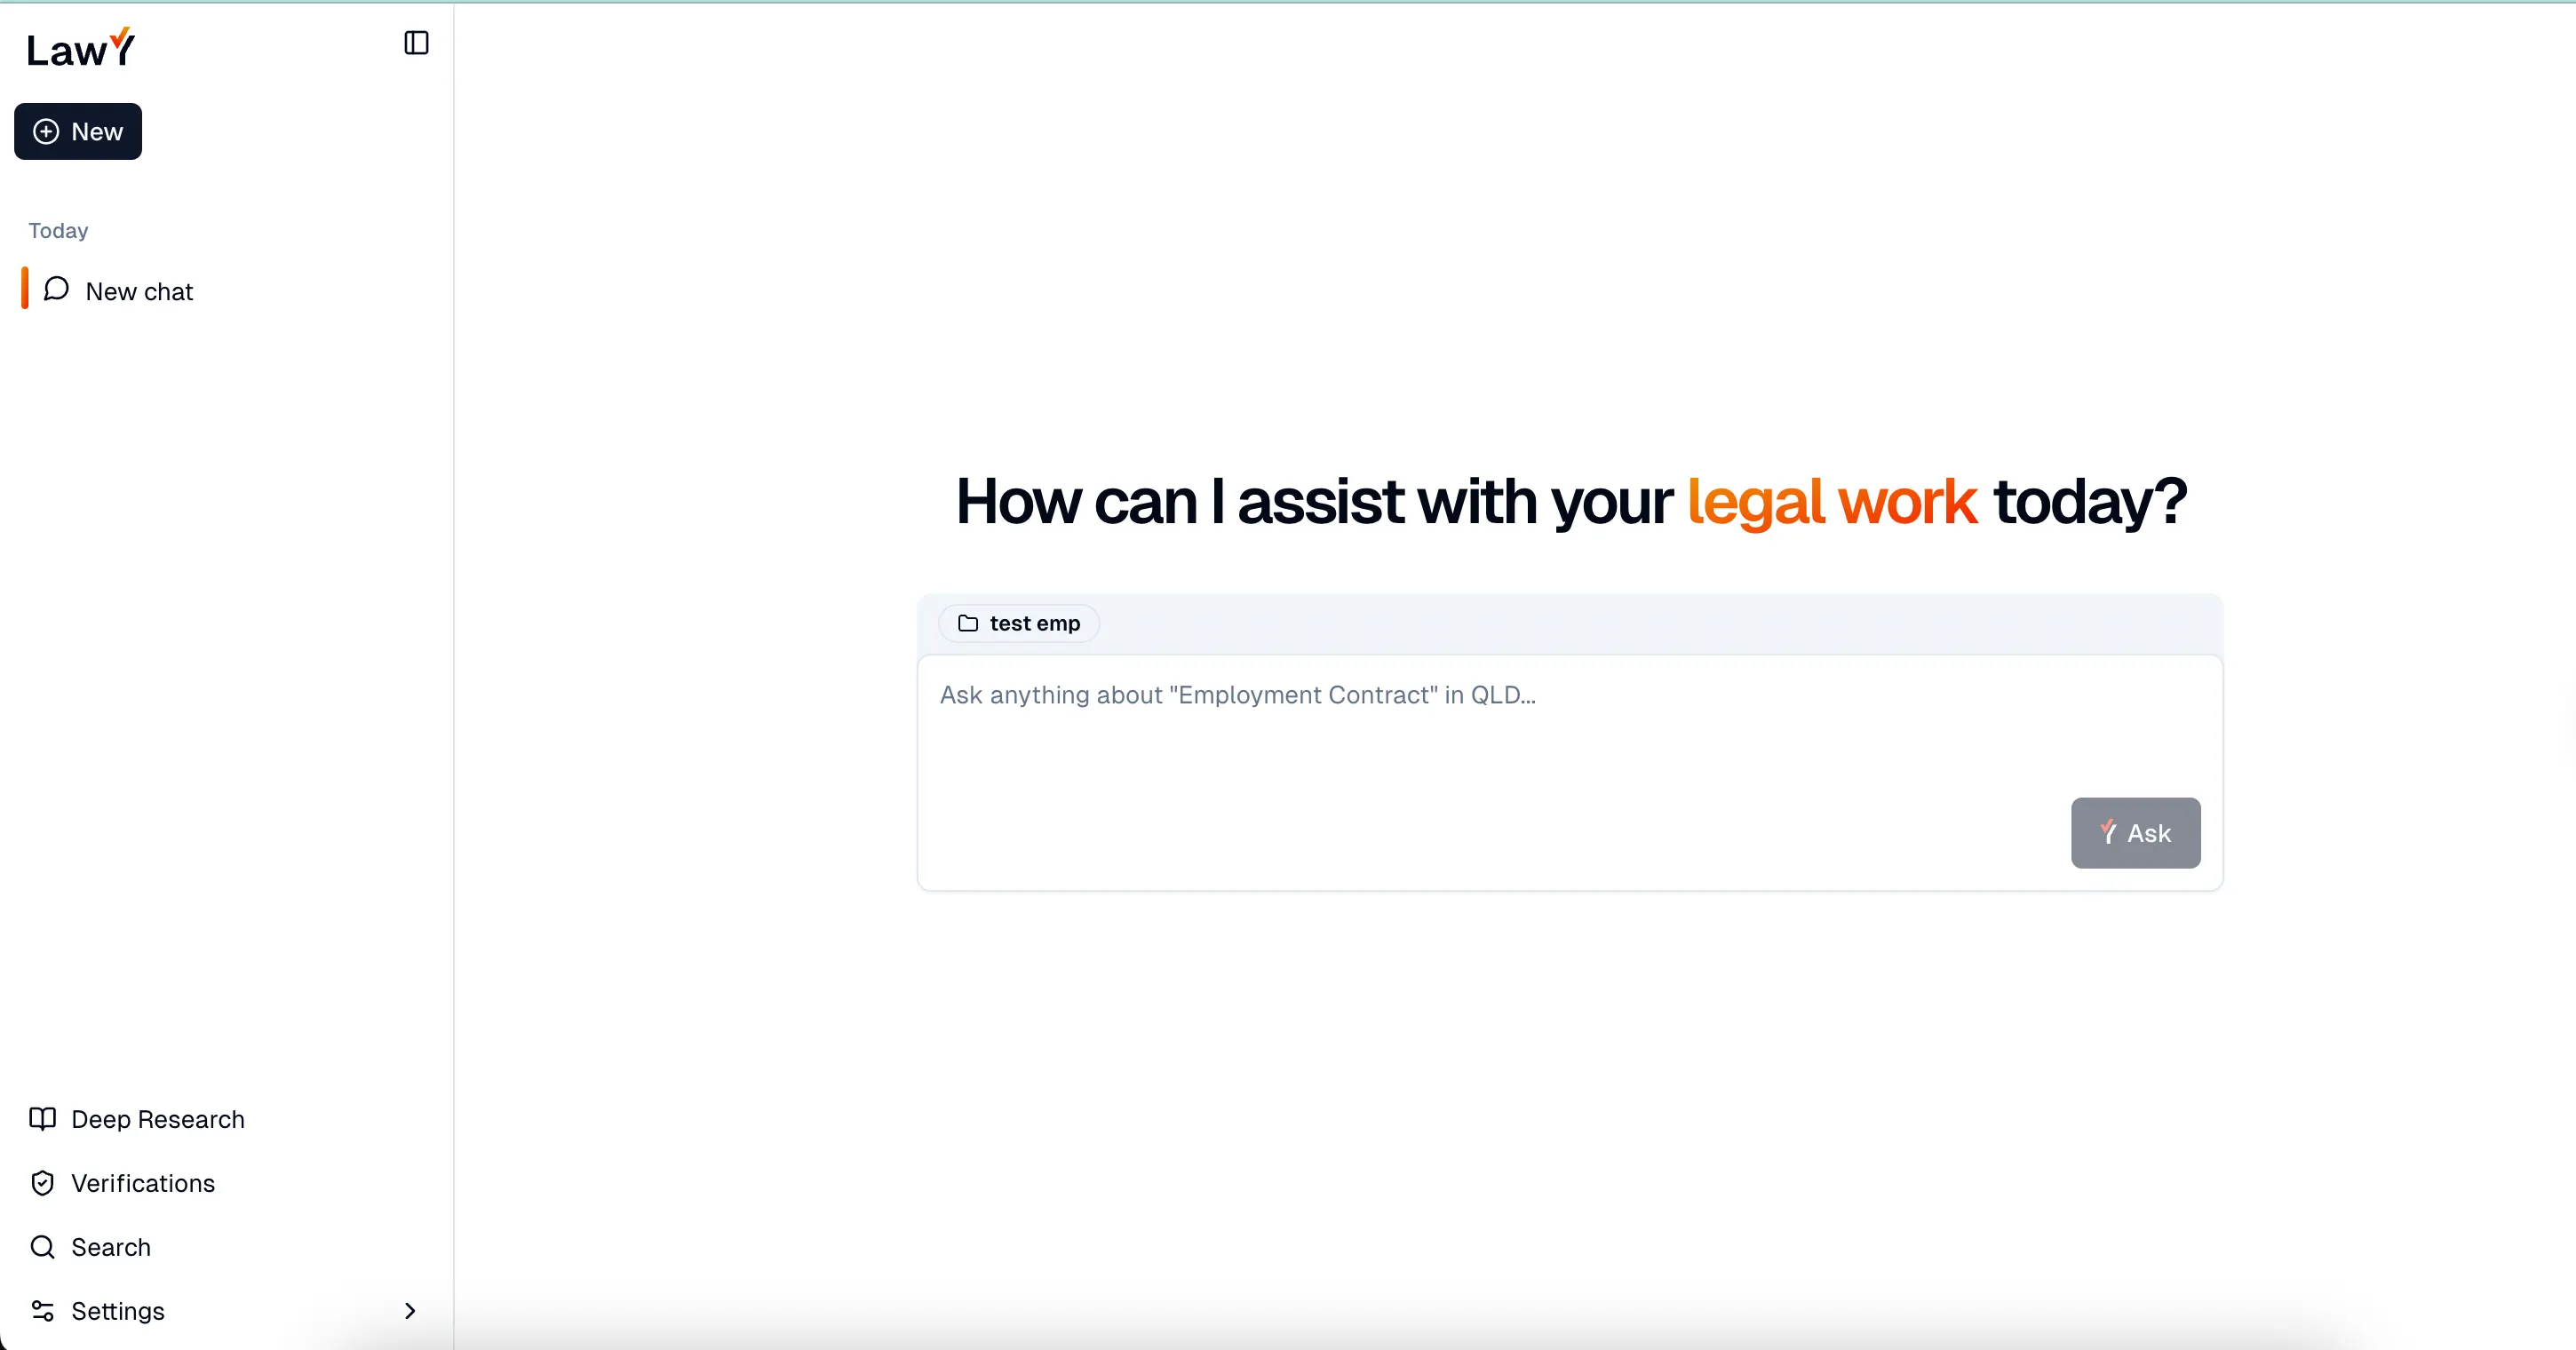Click the folder icon in test emp chip
Image resolution: width=2576 pixels, height=1350 pixels.
967,623
